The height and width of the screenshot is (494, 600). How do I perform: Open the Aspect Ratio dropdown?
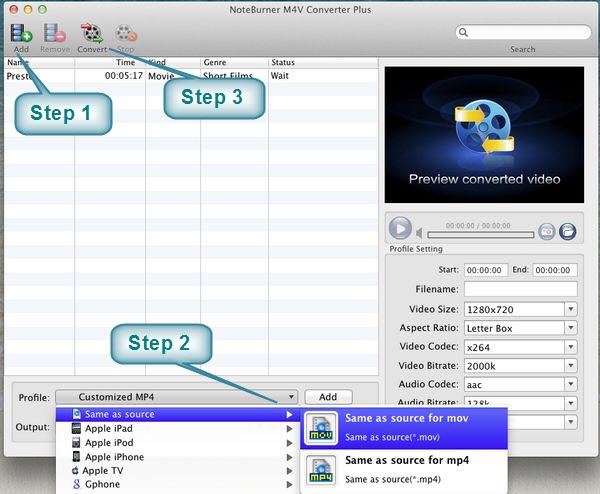point(571,328)
